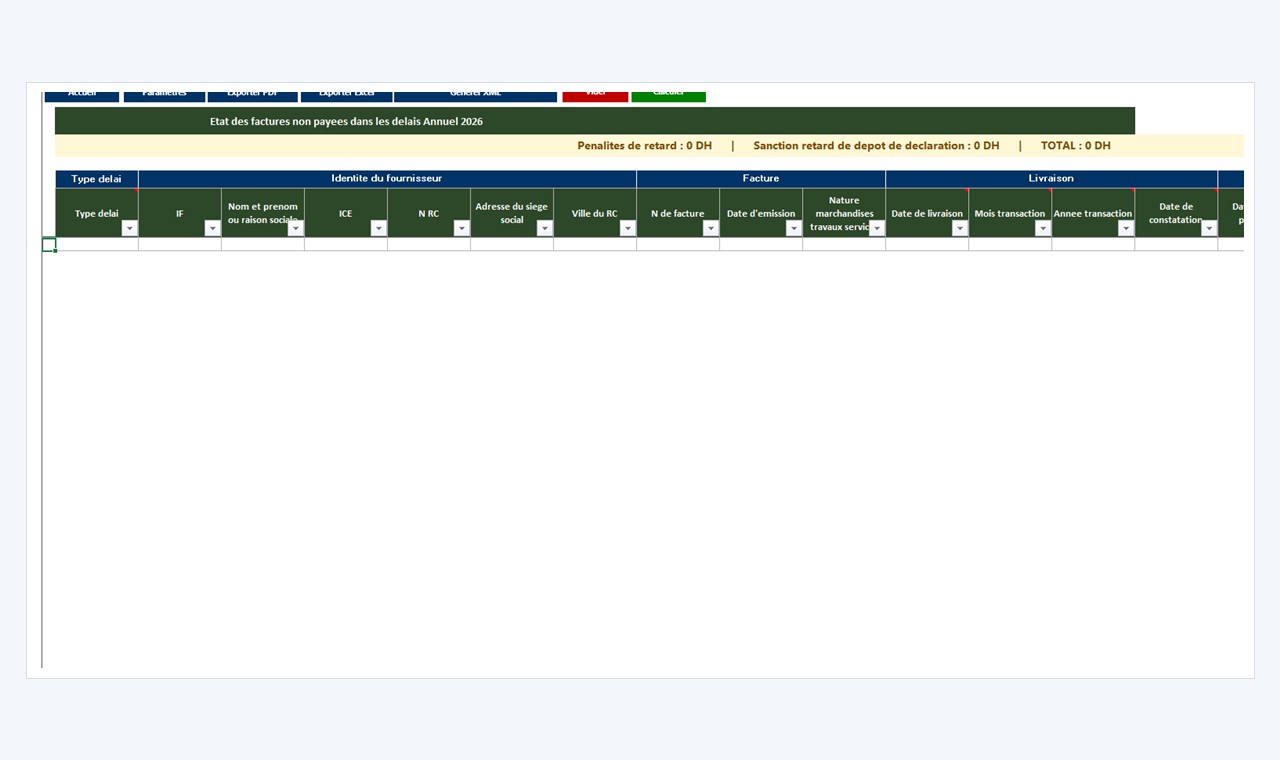Select the 'N de facture' column header

pos(678,213)
